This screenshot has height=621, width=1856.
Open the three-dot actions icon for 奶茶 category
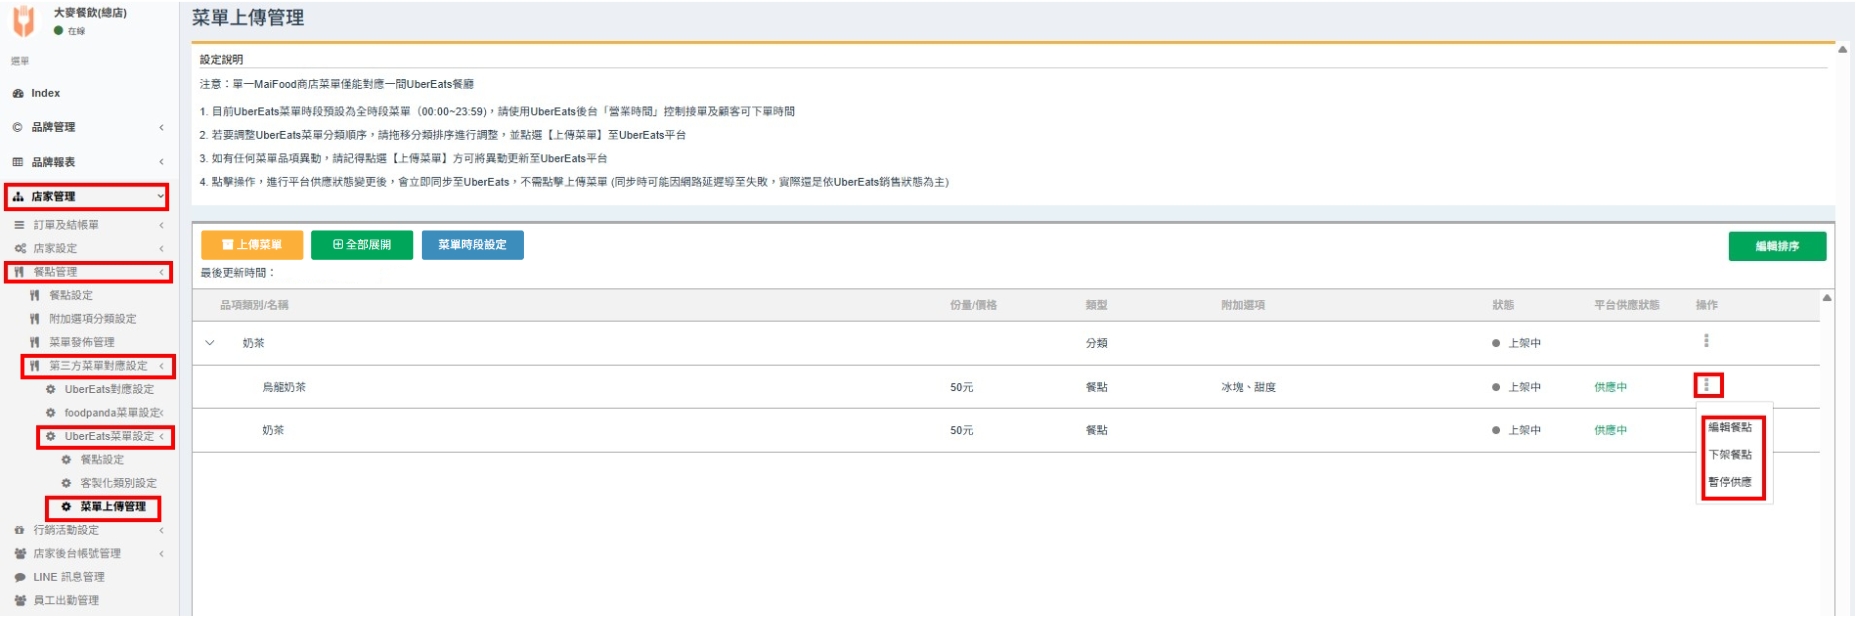(1706, 341)
